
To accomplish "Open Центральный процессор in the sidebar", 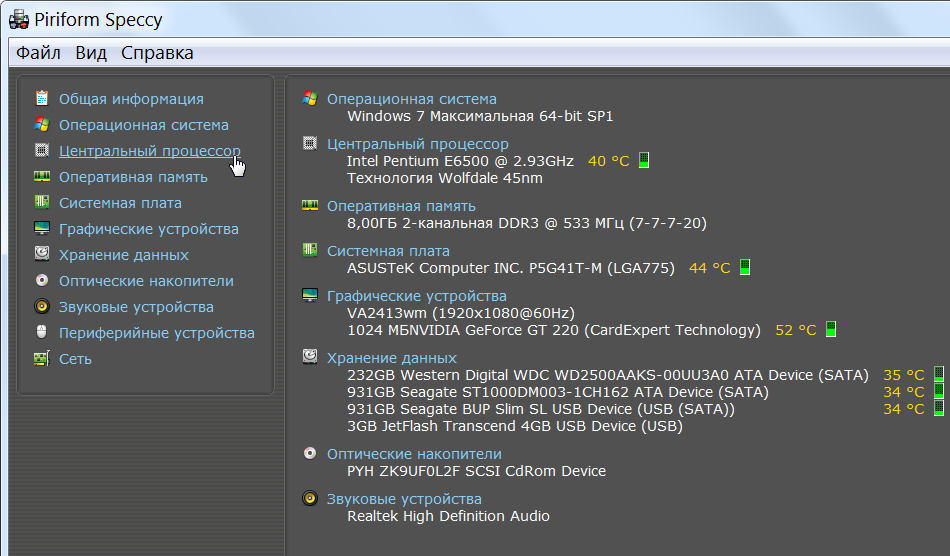I will 150,151.
